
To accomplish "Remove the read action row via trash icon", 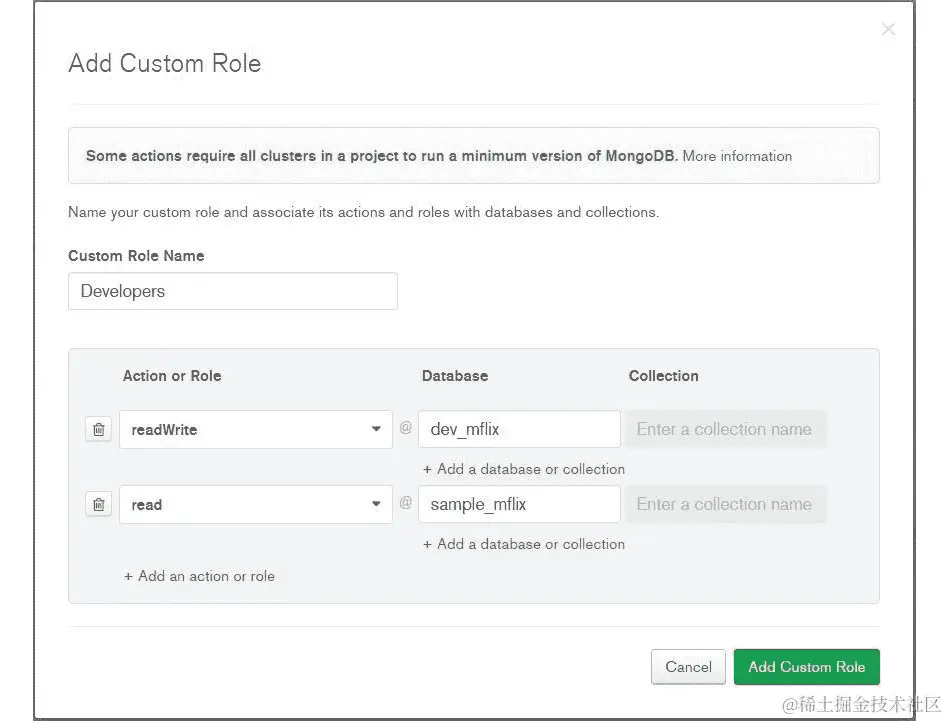I will click(x=98, y=504).
